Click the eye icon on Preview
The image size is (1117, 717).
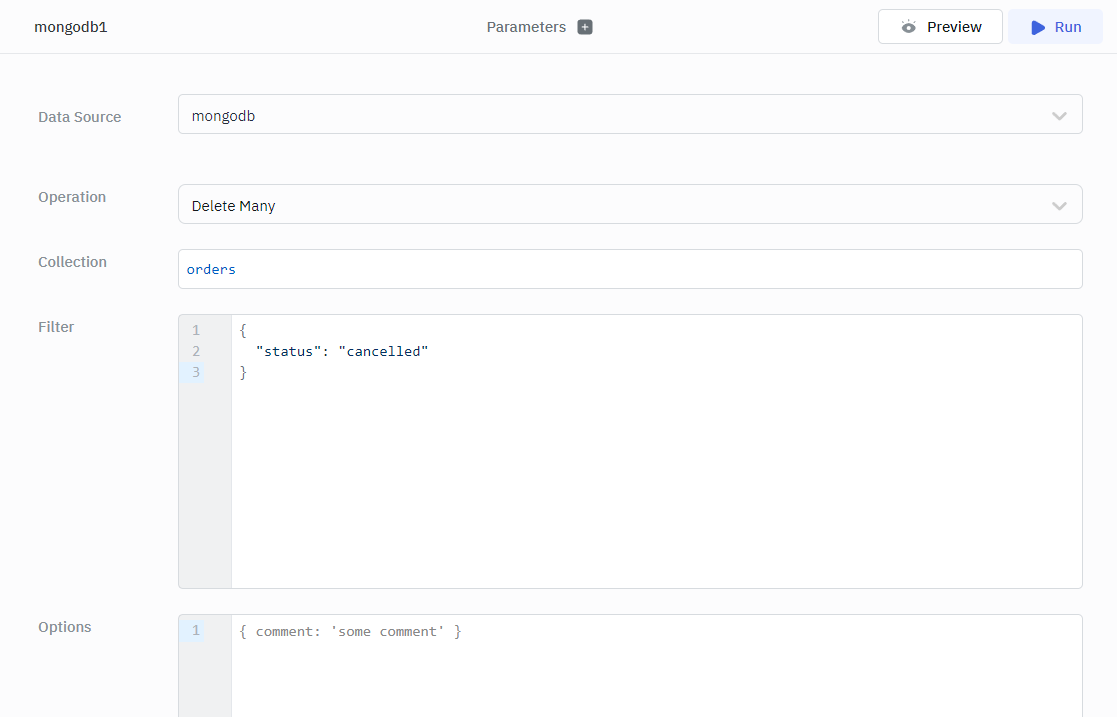click(908, 27)
